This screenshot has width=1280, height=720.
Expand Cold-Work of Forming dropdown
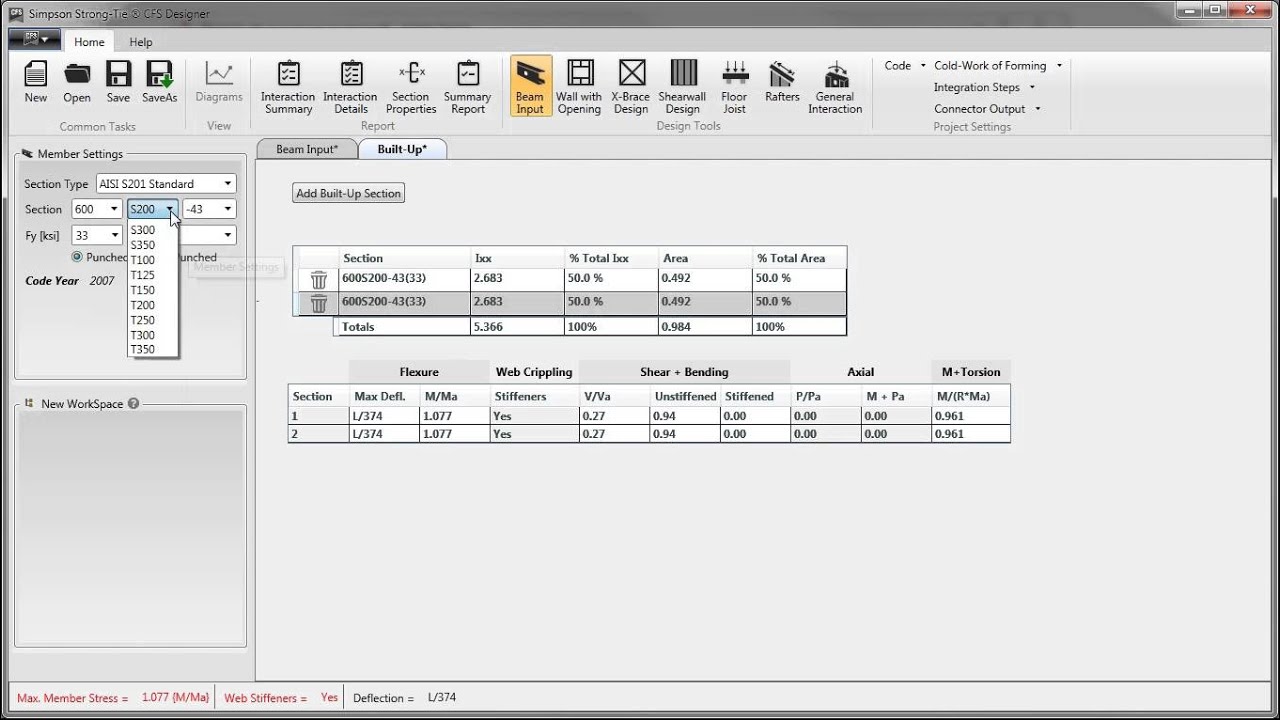[998, 66]
